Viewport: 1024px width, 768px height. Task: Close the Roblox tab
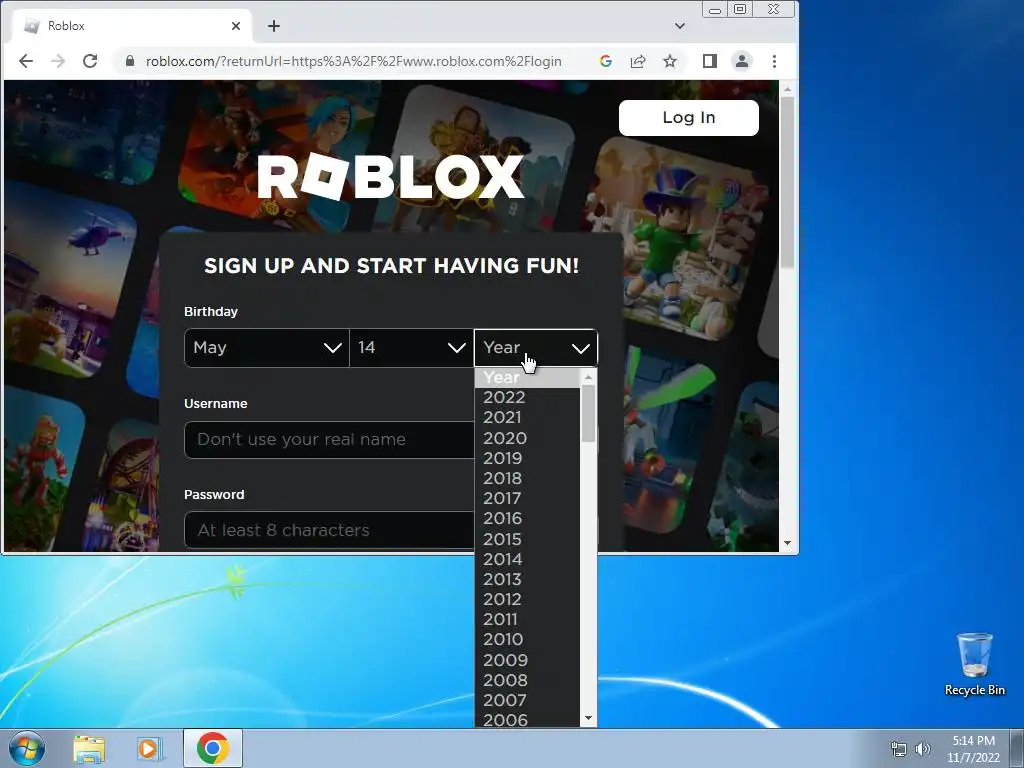(236, 26)
